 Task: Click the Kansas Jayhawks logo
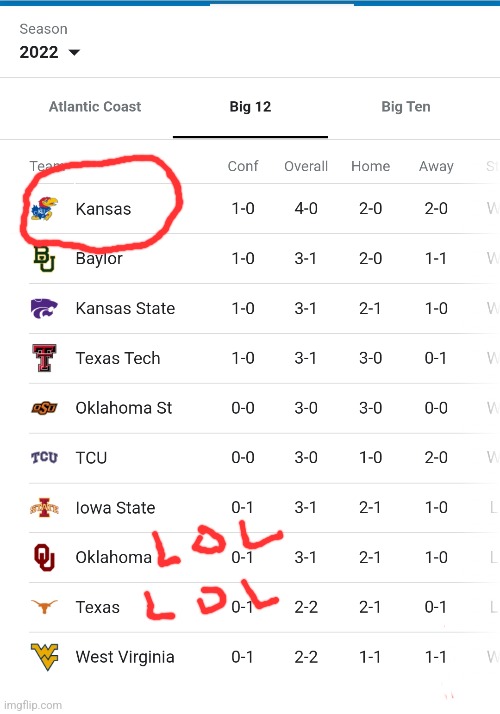[x=44, y=209]
